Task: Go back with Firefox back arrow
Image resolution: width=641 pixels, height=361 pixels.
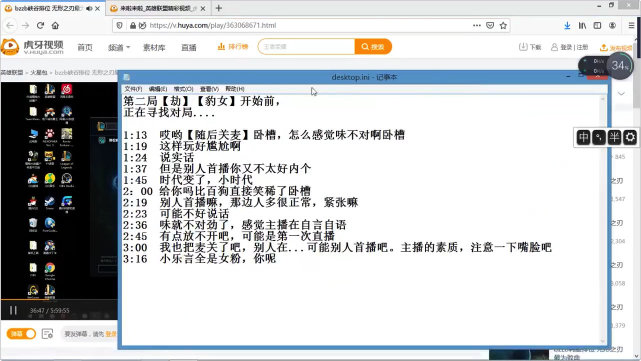Action: [x=10, y=25]
